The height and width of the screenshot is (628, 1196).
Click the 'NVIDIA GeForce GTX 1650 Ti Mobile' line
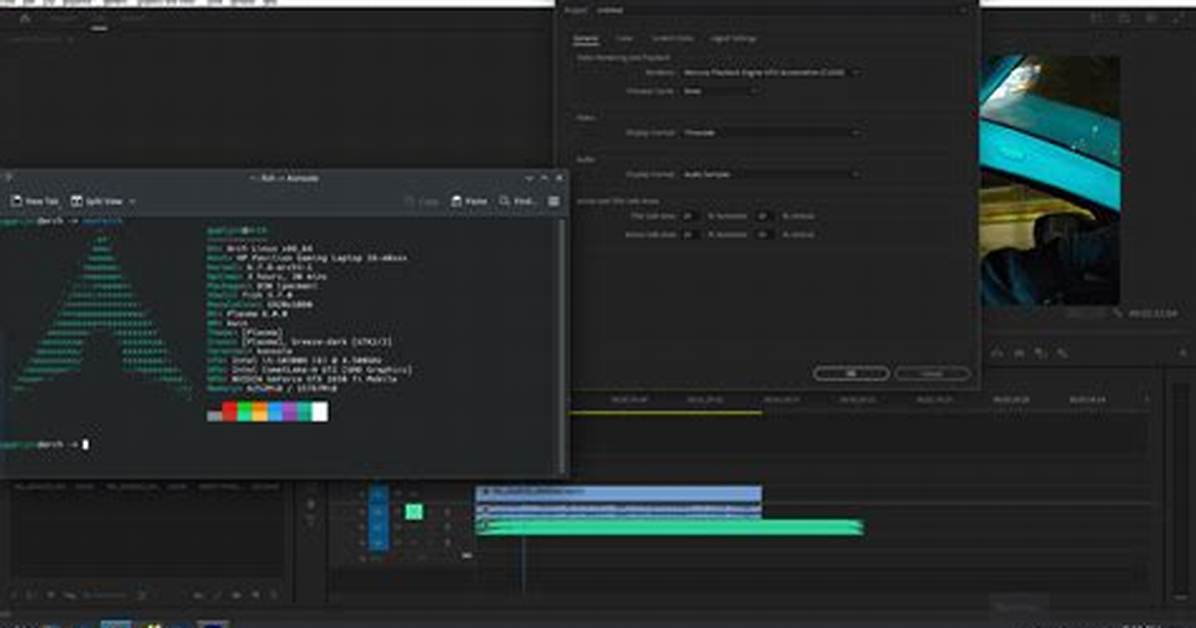click(x=302, y=378)
